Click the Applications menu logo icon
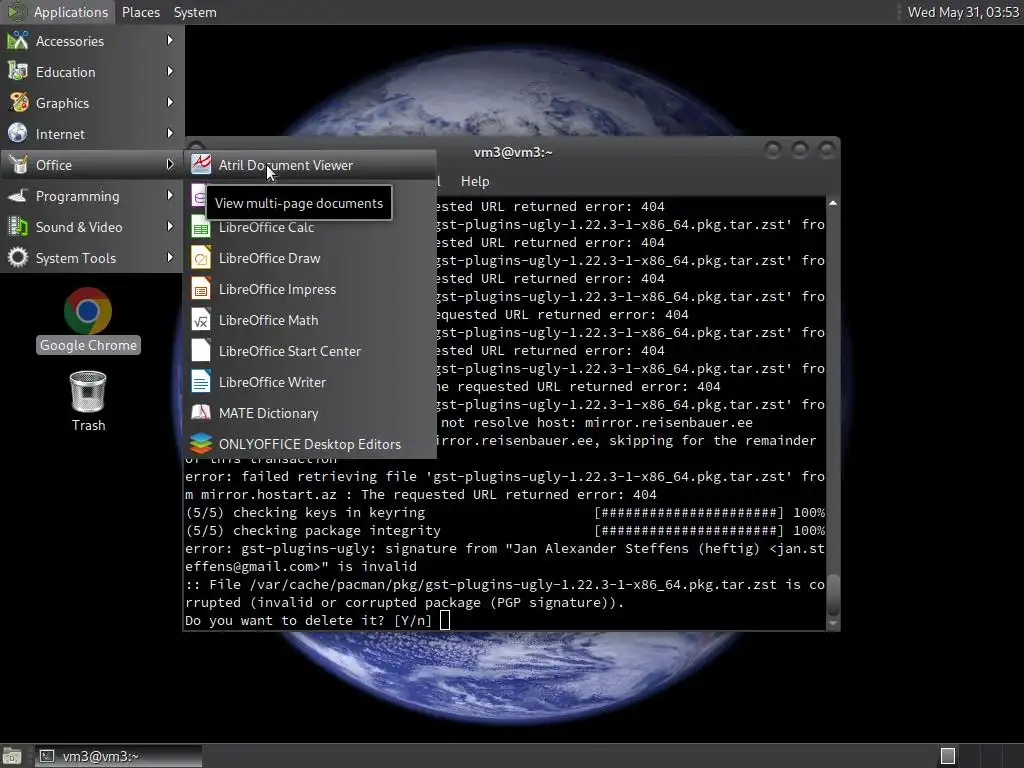Screen dimensions: 1024x768 click(17, 12)
